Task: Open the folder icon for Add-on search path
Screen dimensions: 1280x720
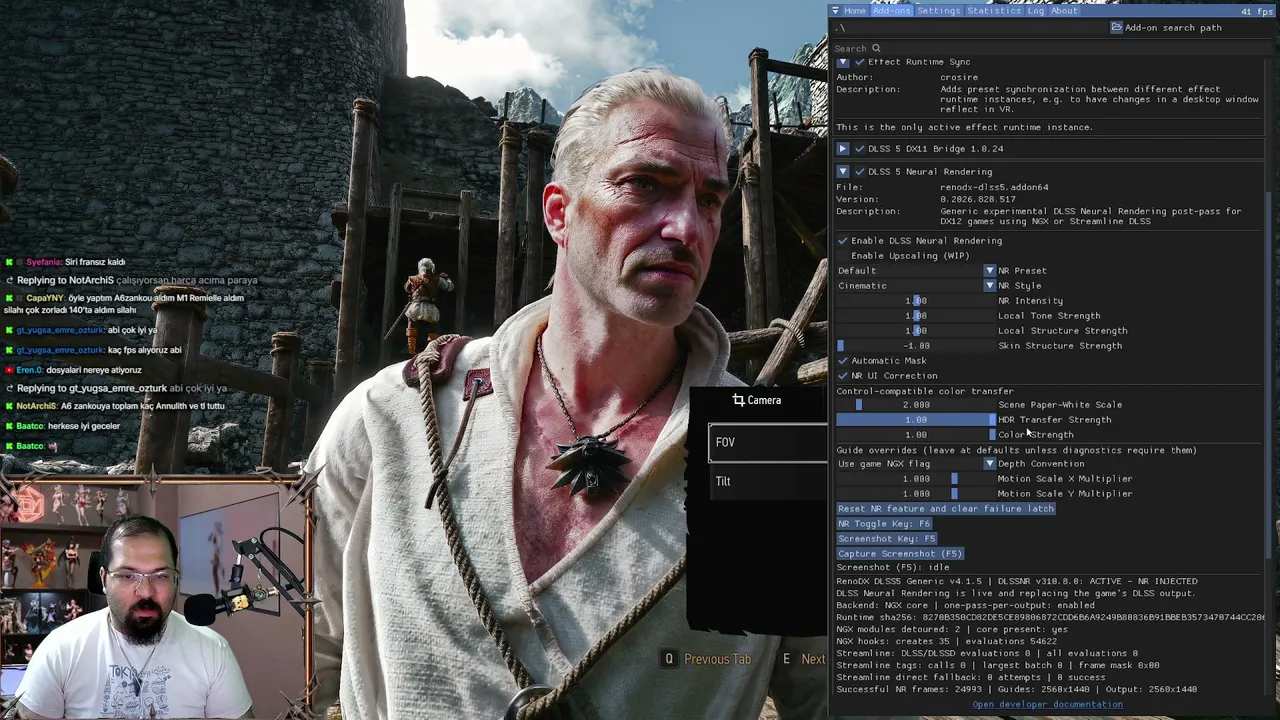Action: [1116, 28]
